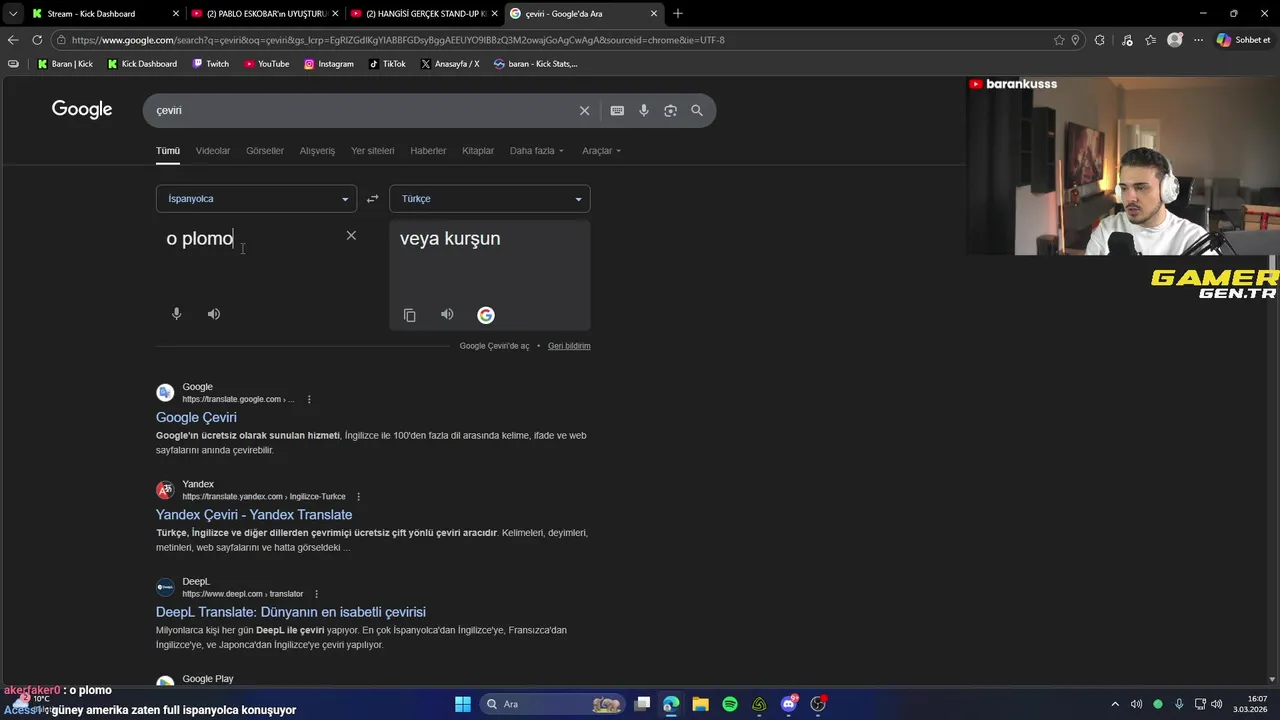Open Discord from taskbar
This screenshot has width=1280, height=720.
(x=789, y=704)
